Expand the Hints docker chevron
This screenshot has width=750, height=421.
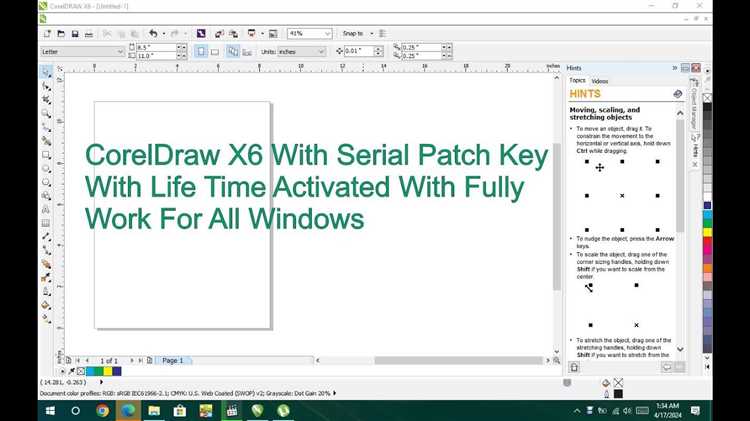click(675, 68)
